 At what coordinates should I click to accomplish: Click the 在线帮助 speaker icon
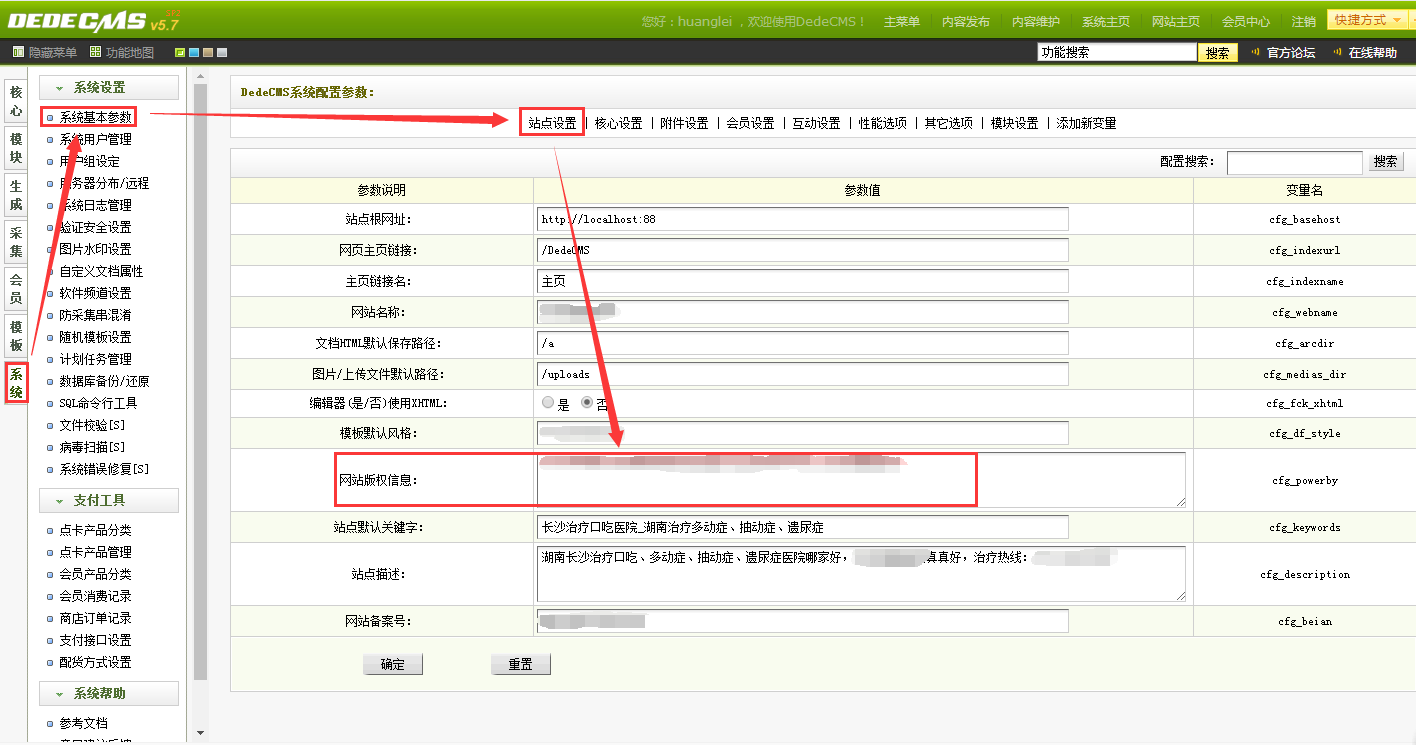pos(1338,52)
